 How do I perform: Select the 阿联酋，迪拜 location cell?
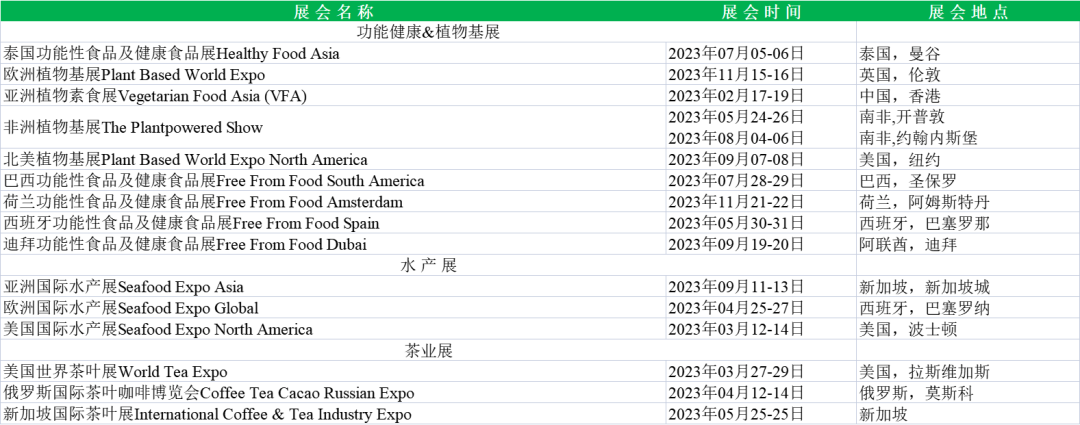point(968,245)
